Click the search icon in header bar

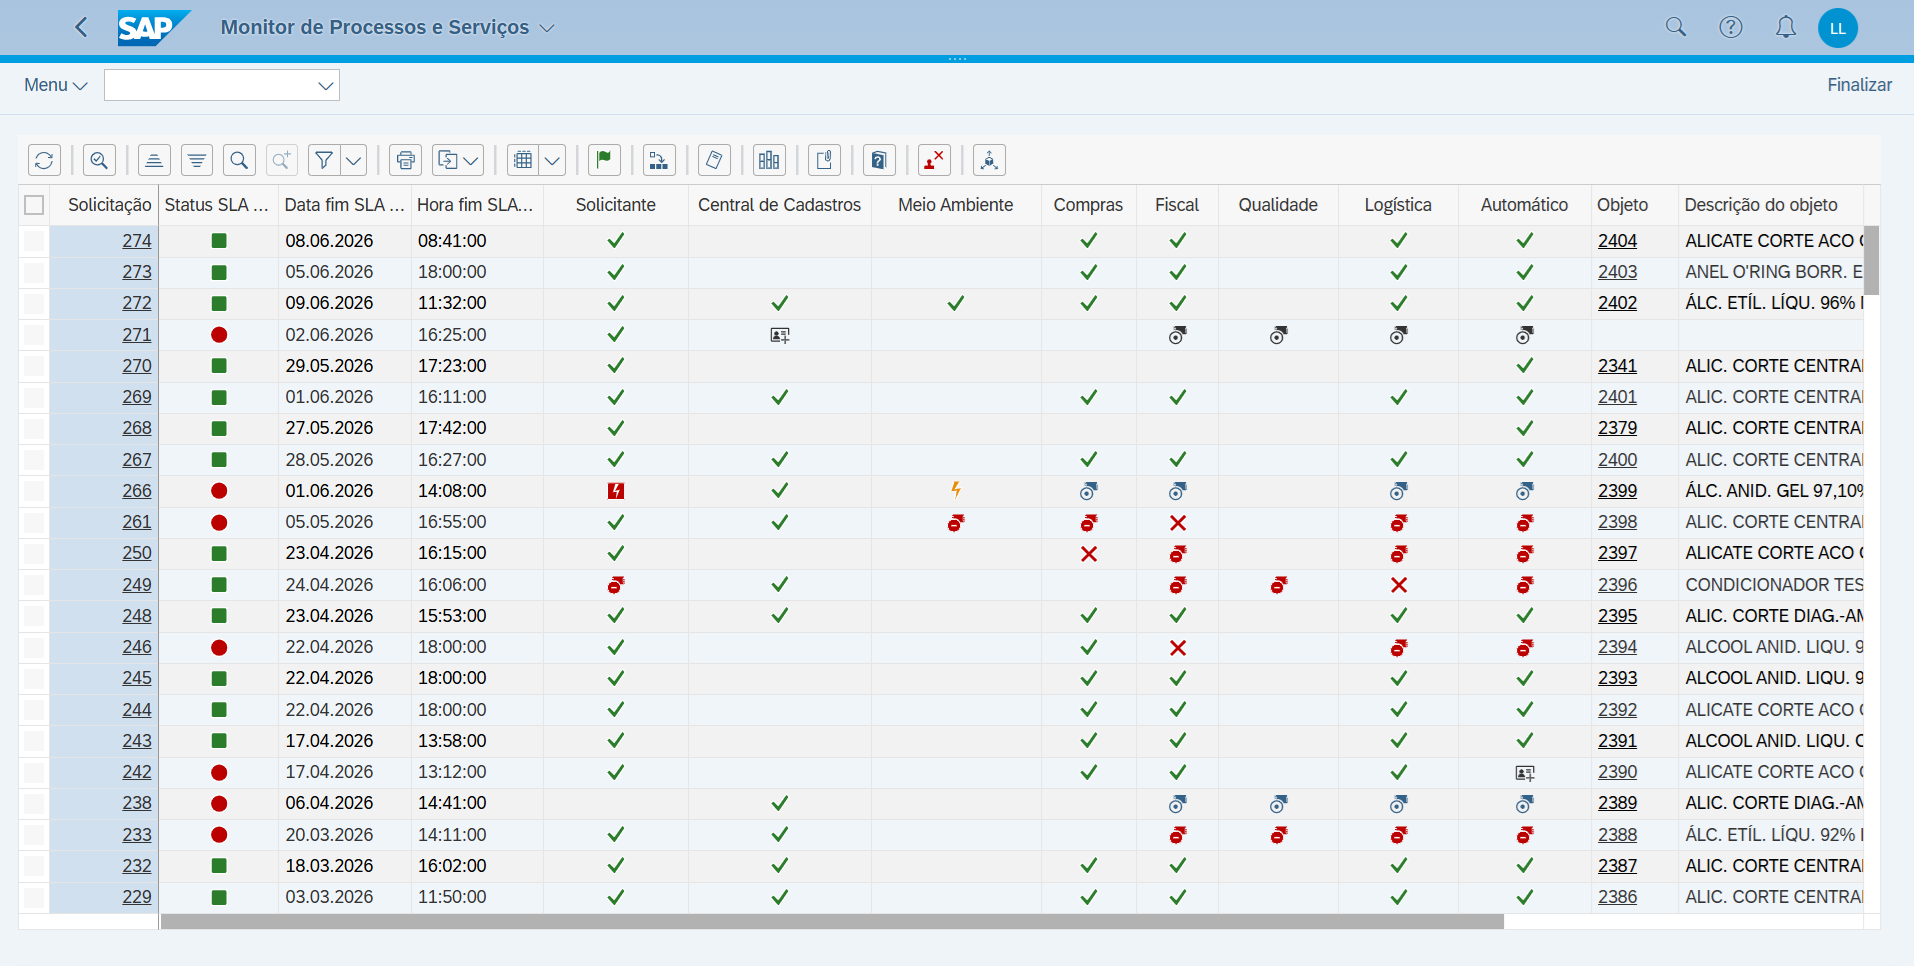(x=1676, y=27)
